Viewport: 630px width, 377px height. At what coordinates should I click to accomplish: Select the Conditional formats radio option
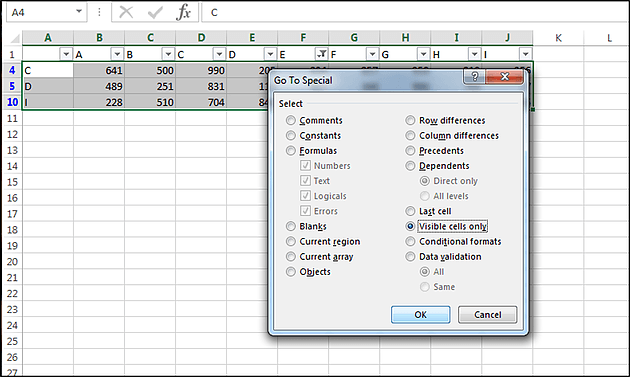coord(410,242)
